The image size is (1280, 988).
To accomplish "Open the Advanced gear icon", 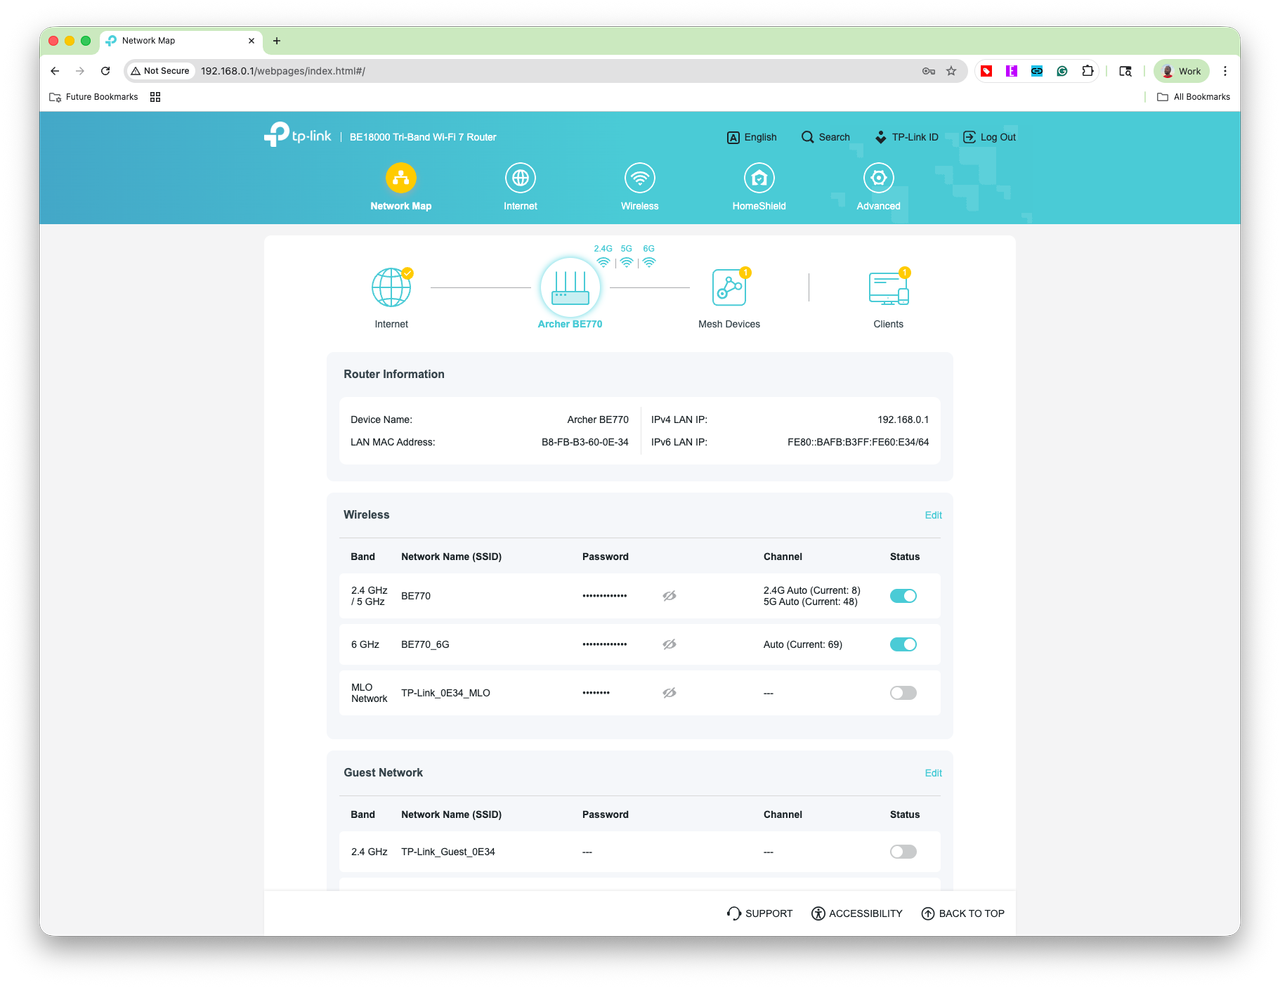I will pyautogui.click(x=878, y=178).
